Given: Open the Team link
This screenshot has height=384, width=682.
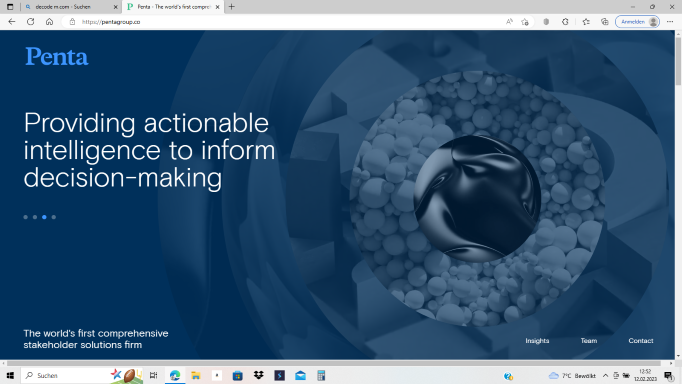Looking at the screenshot, I should pos(589,341).
